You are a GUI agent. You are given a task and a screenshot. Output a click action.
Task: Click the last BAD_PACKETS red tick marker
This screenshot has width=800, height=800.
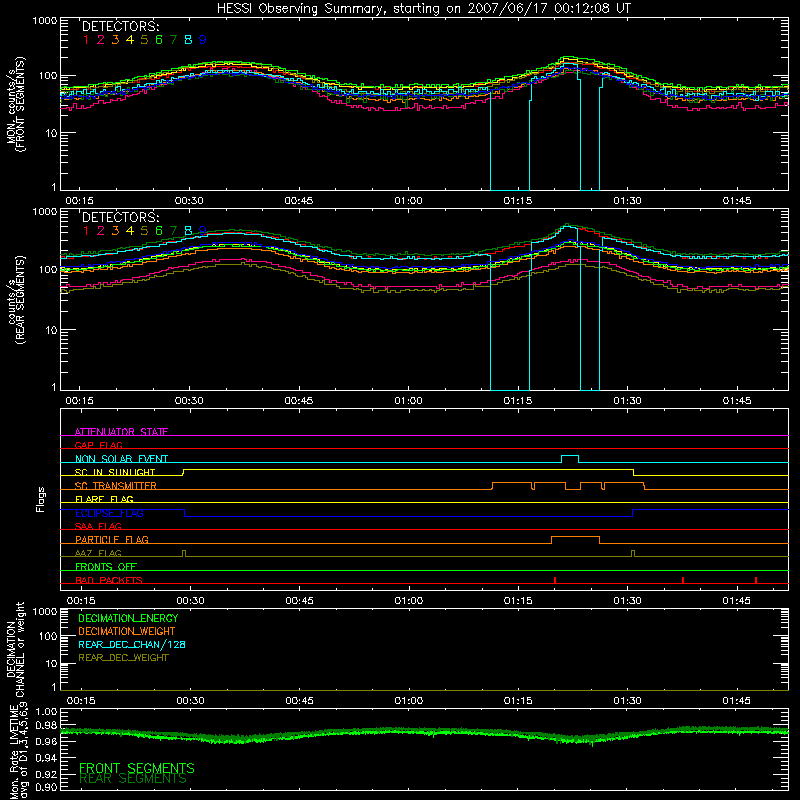(756, 580)
